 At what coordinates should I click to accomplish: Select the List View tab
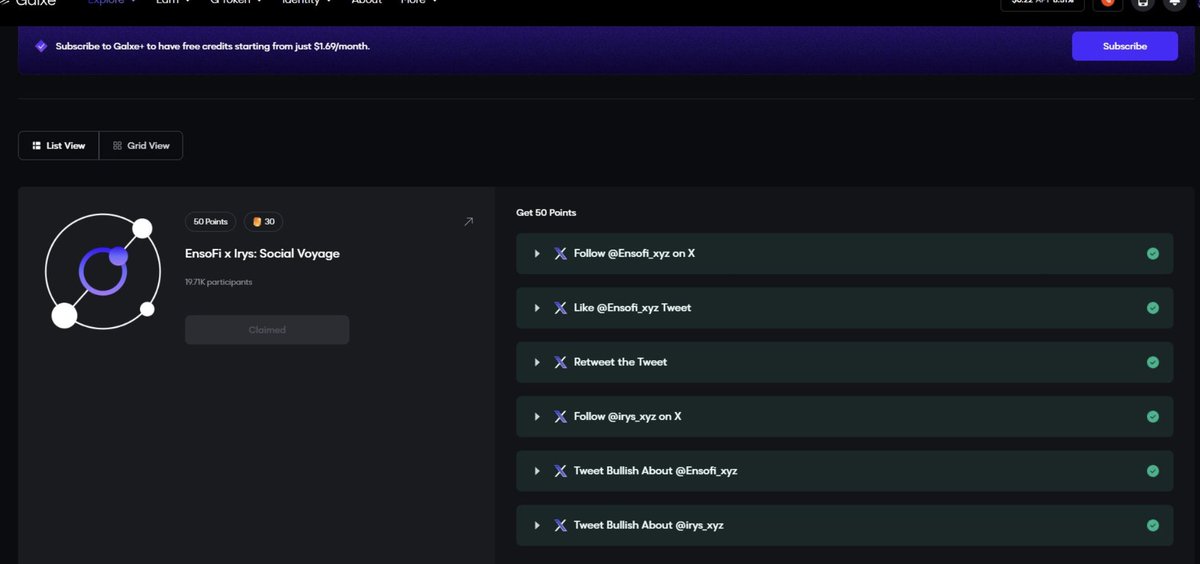pos(59,146)
